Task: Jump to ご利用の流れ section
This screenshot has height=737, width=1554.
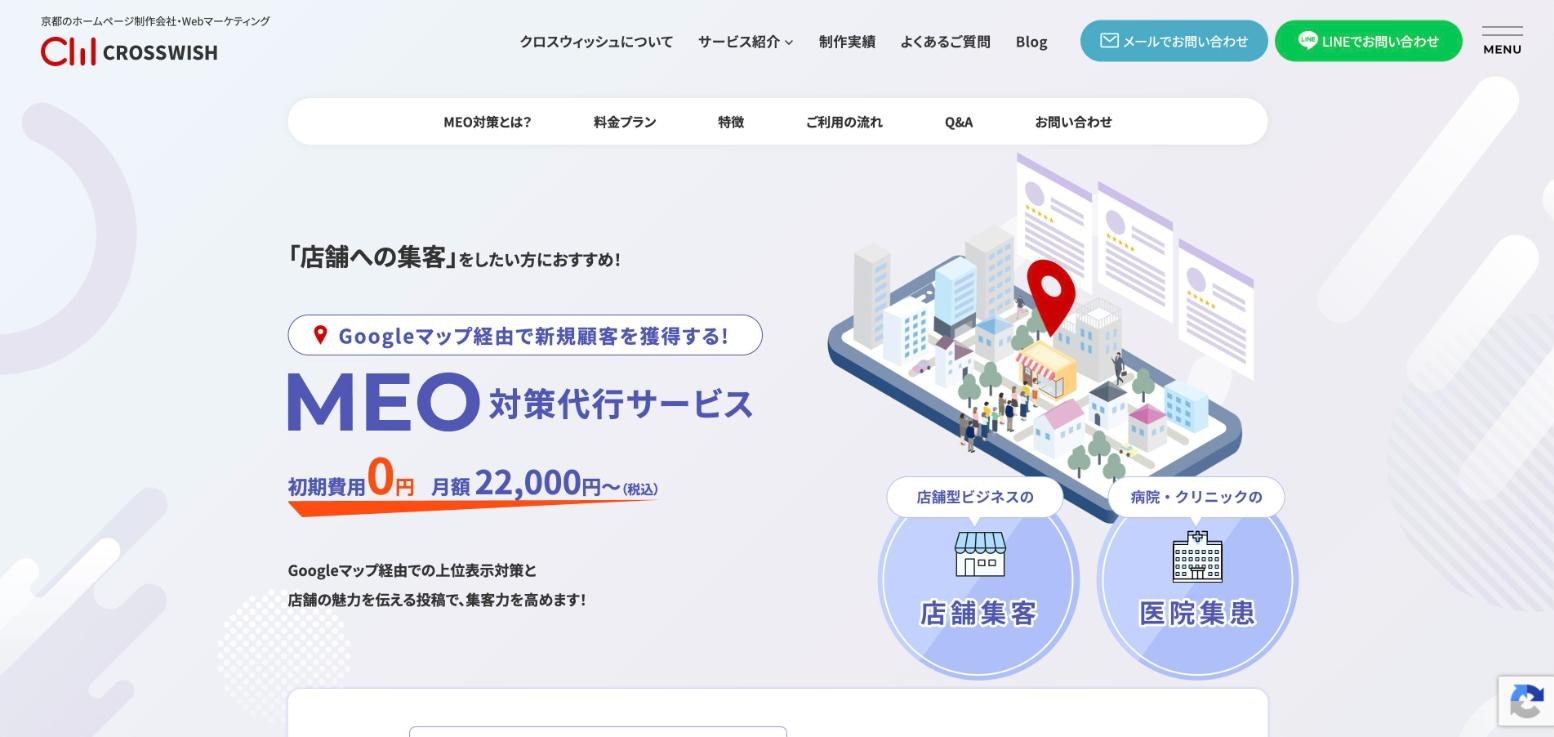Action: pos(844,122)
